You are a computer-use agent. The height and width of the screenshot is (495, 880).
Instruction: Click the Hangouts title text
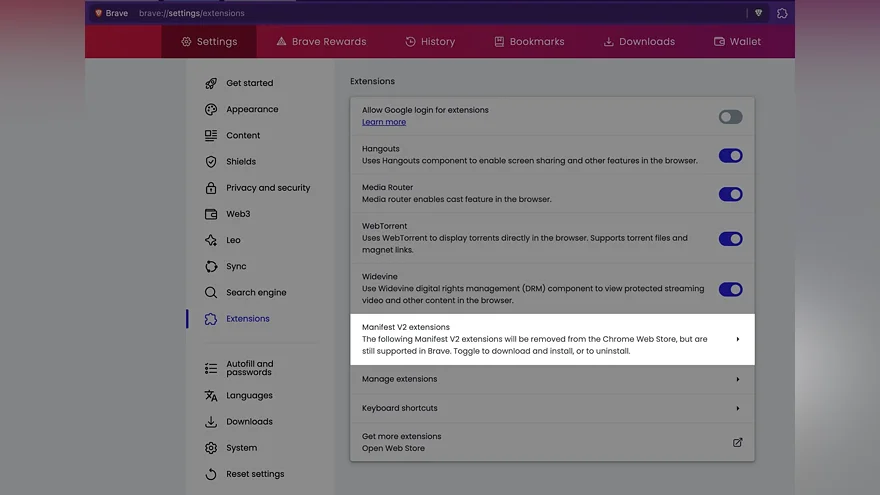[x=381, y=149]
